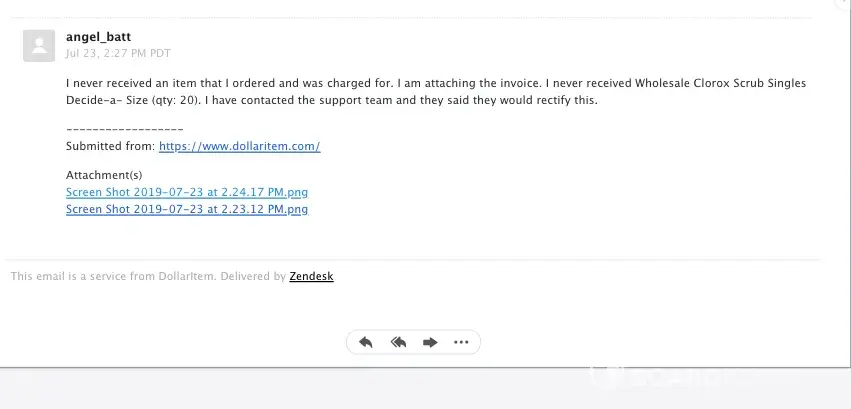Click the "Attachment(s)" label

[104, 175]
